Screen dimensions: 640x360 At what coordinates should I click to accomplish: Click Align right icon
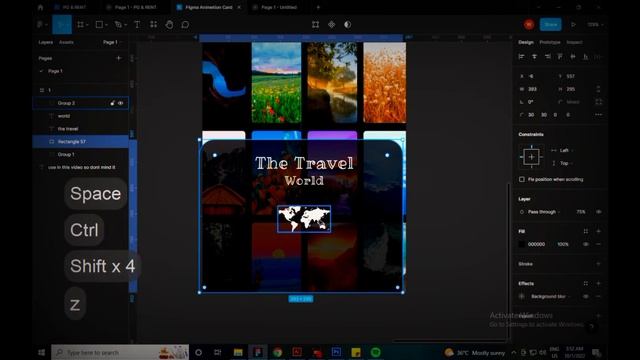point(547,57)
